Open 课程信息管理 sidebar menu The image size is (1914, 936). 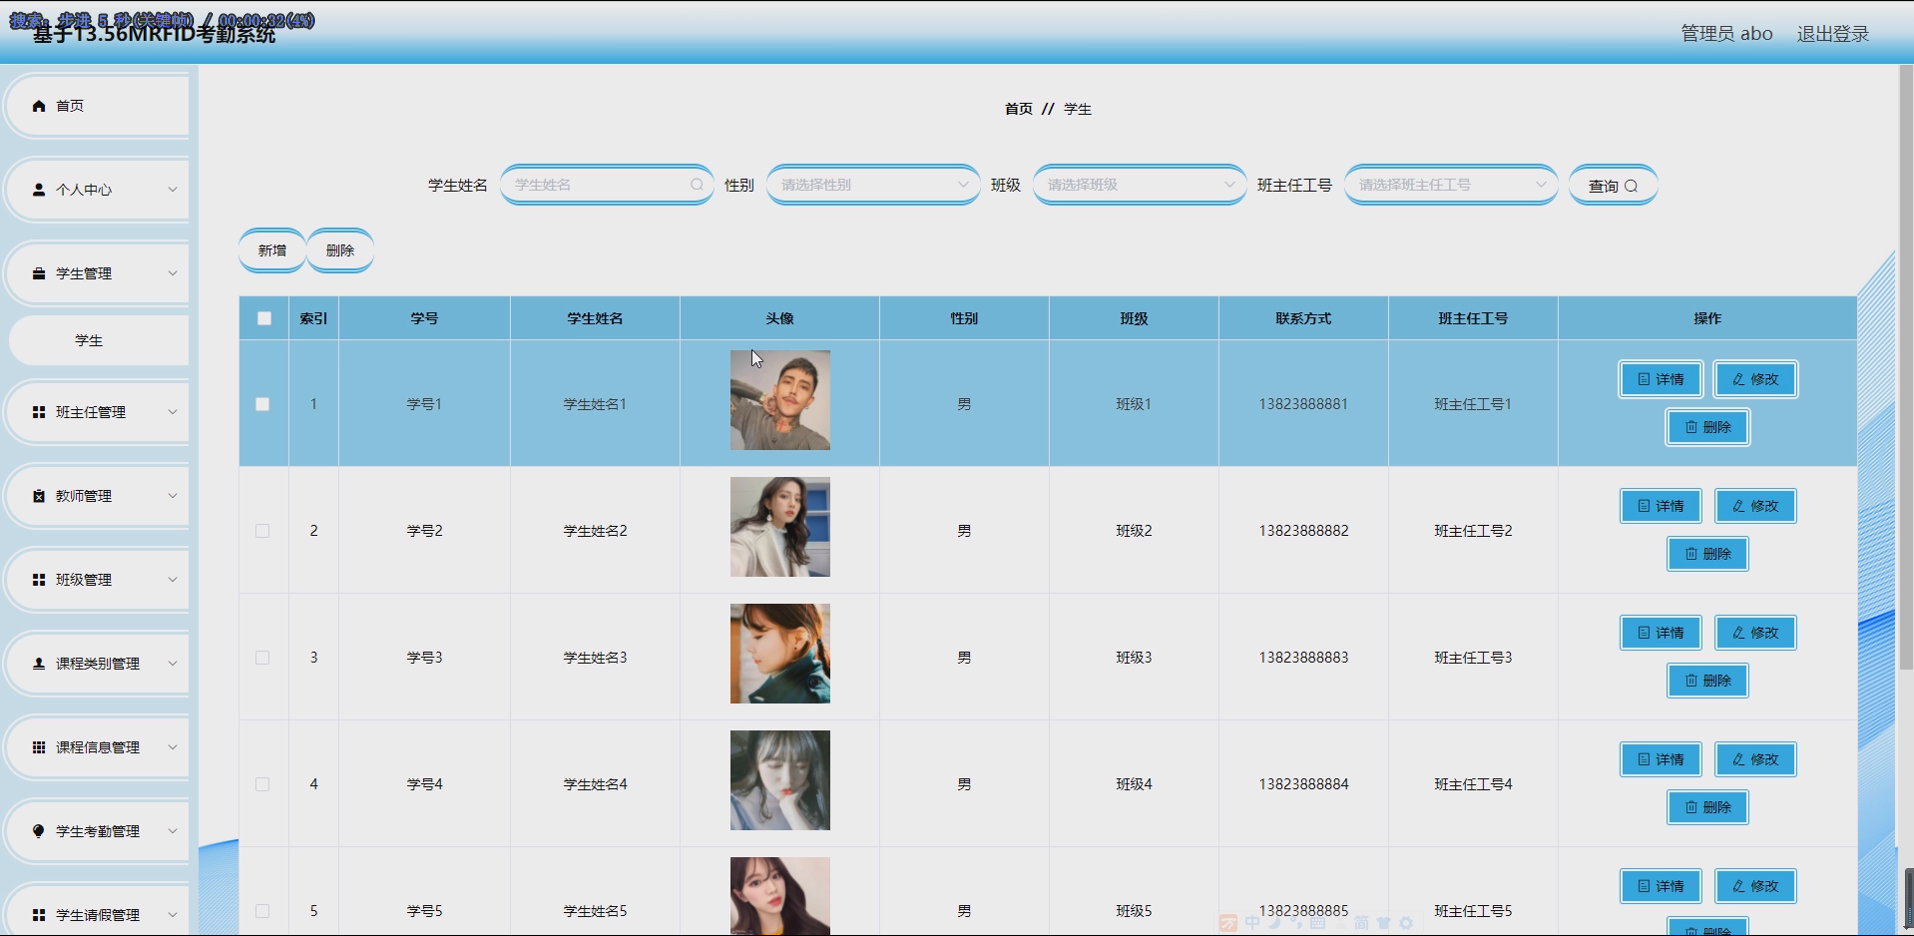click(98, 748)
